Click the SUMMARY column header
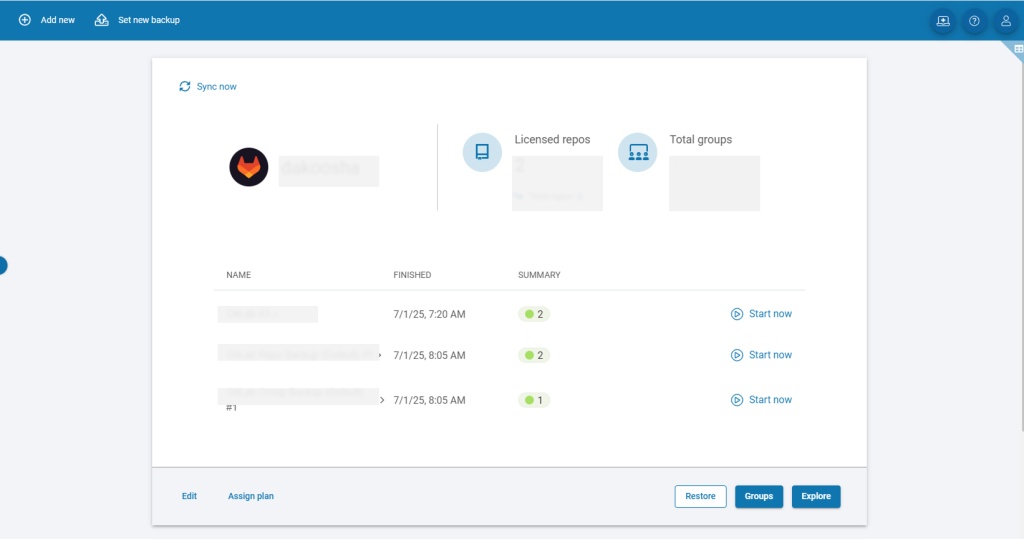Screen dimensions: 1024x539 [539, 275]
